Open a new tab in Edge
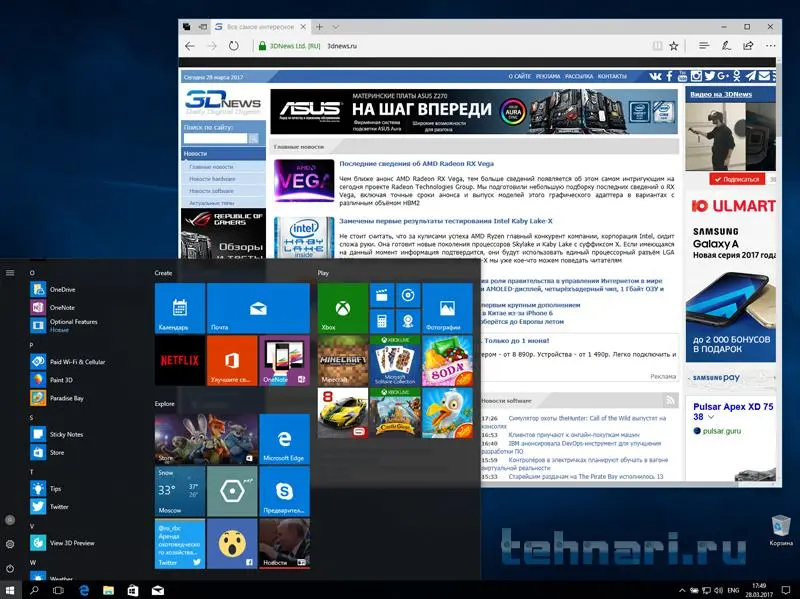800x599 pixels. point(319,27)
